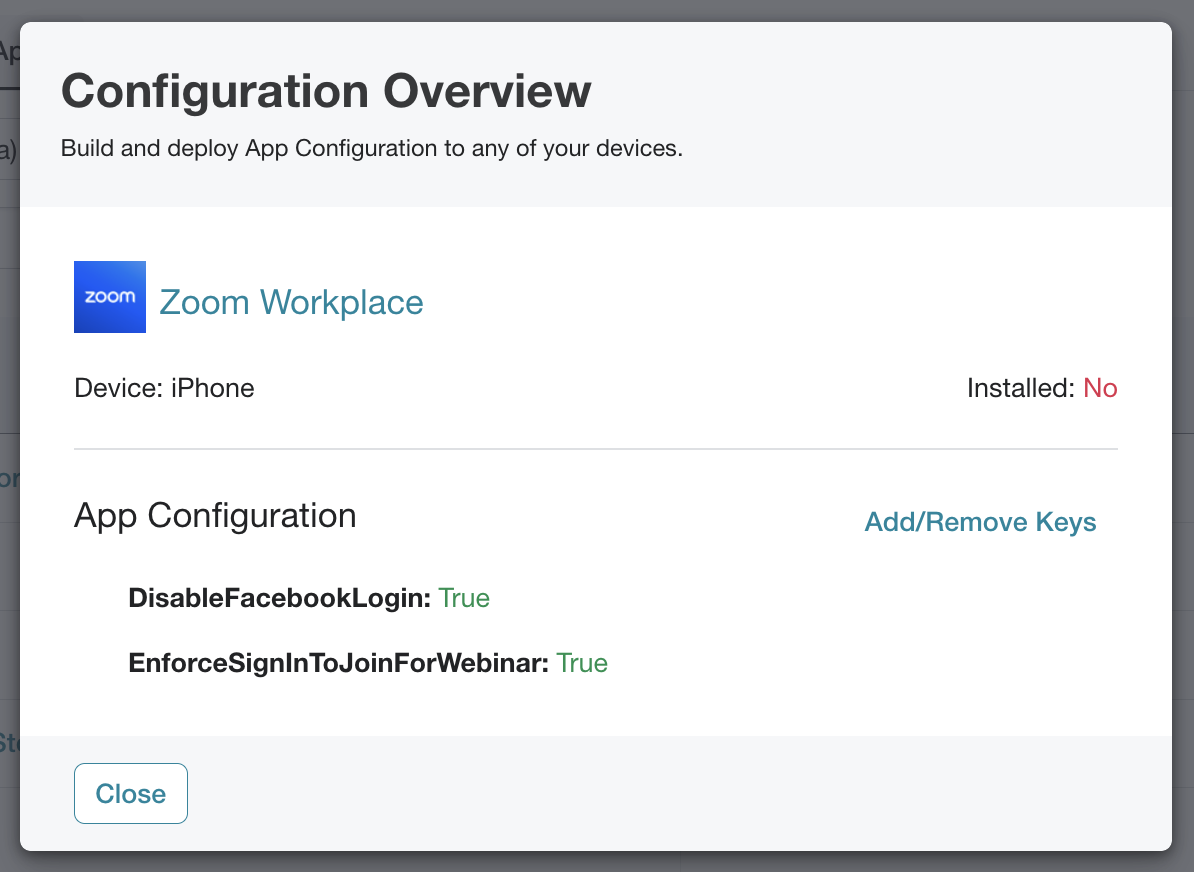Click the Device: iPhone text

164,388
